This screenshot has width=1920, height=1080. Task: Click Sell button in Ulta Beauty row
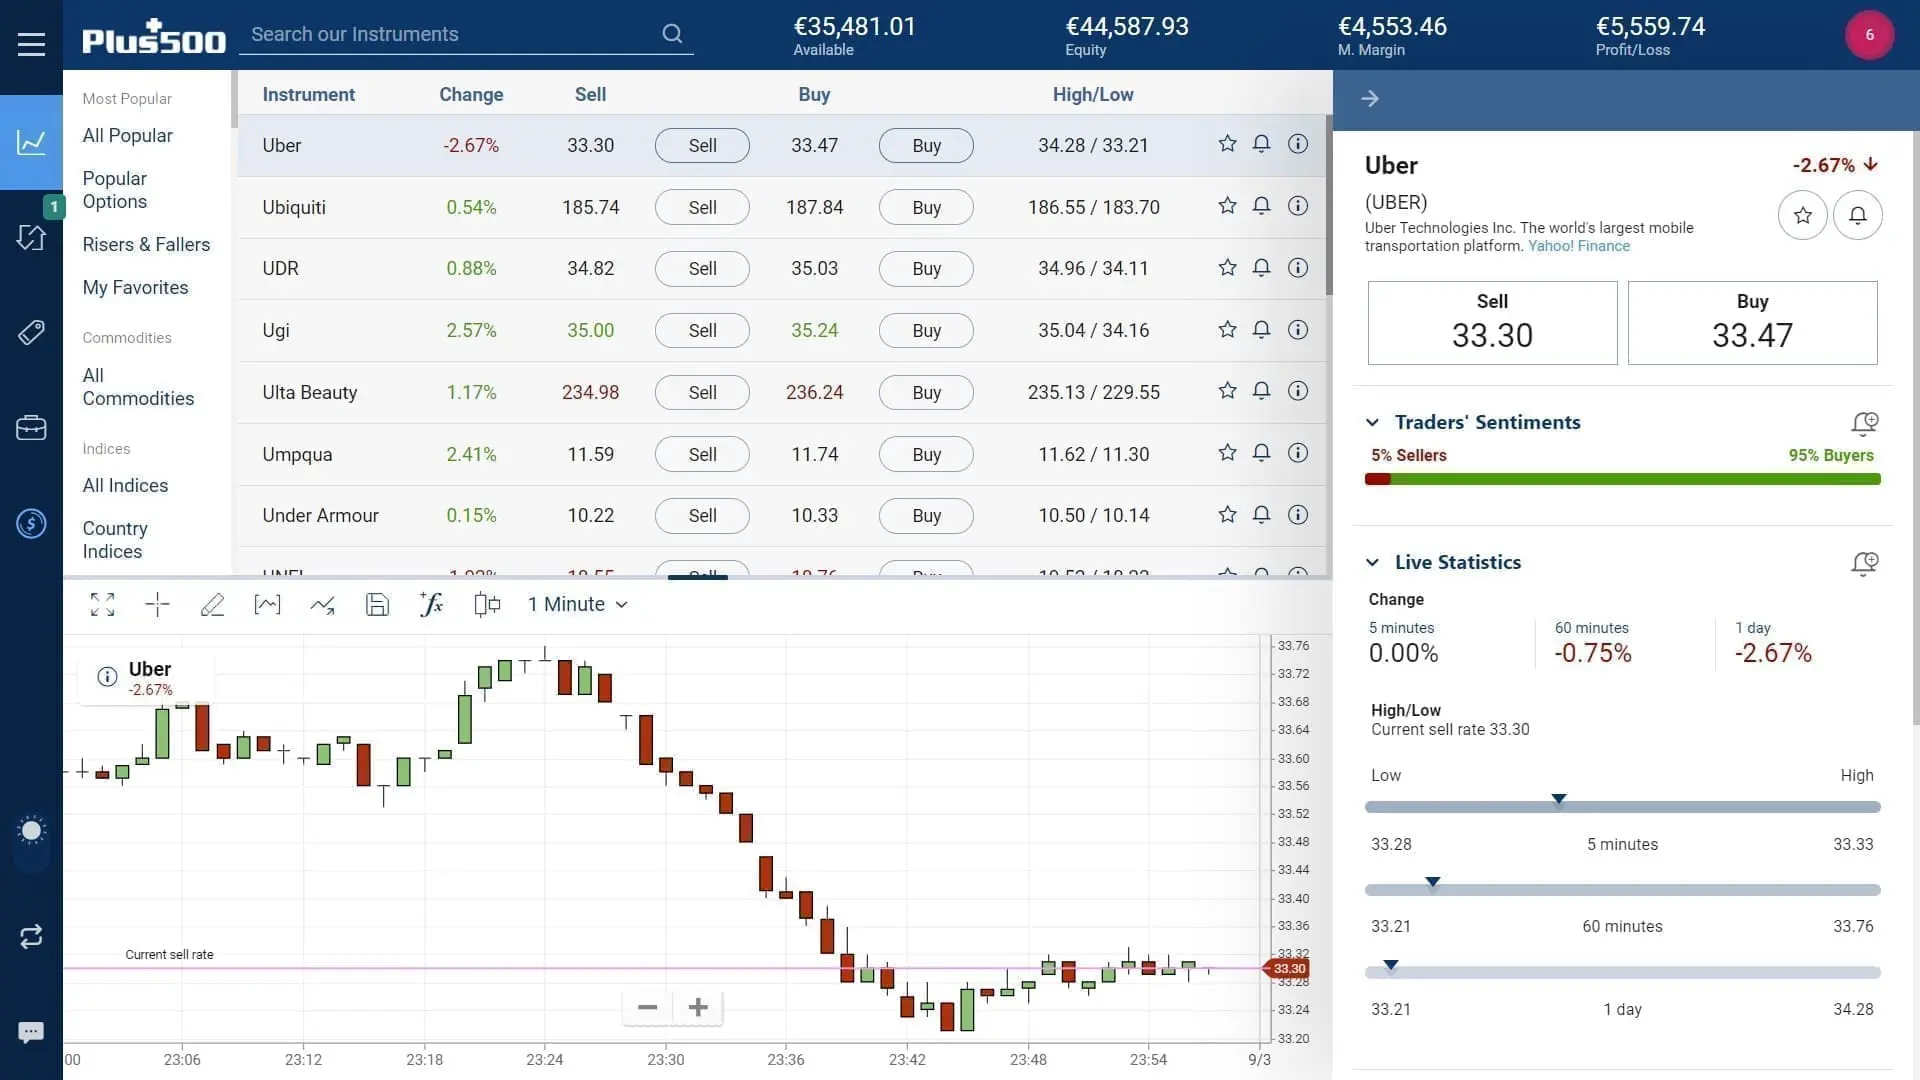tap(702, 393)
